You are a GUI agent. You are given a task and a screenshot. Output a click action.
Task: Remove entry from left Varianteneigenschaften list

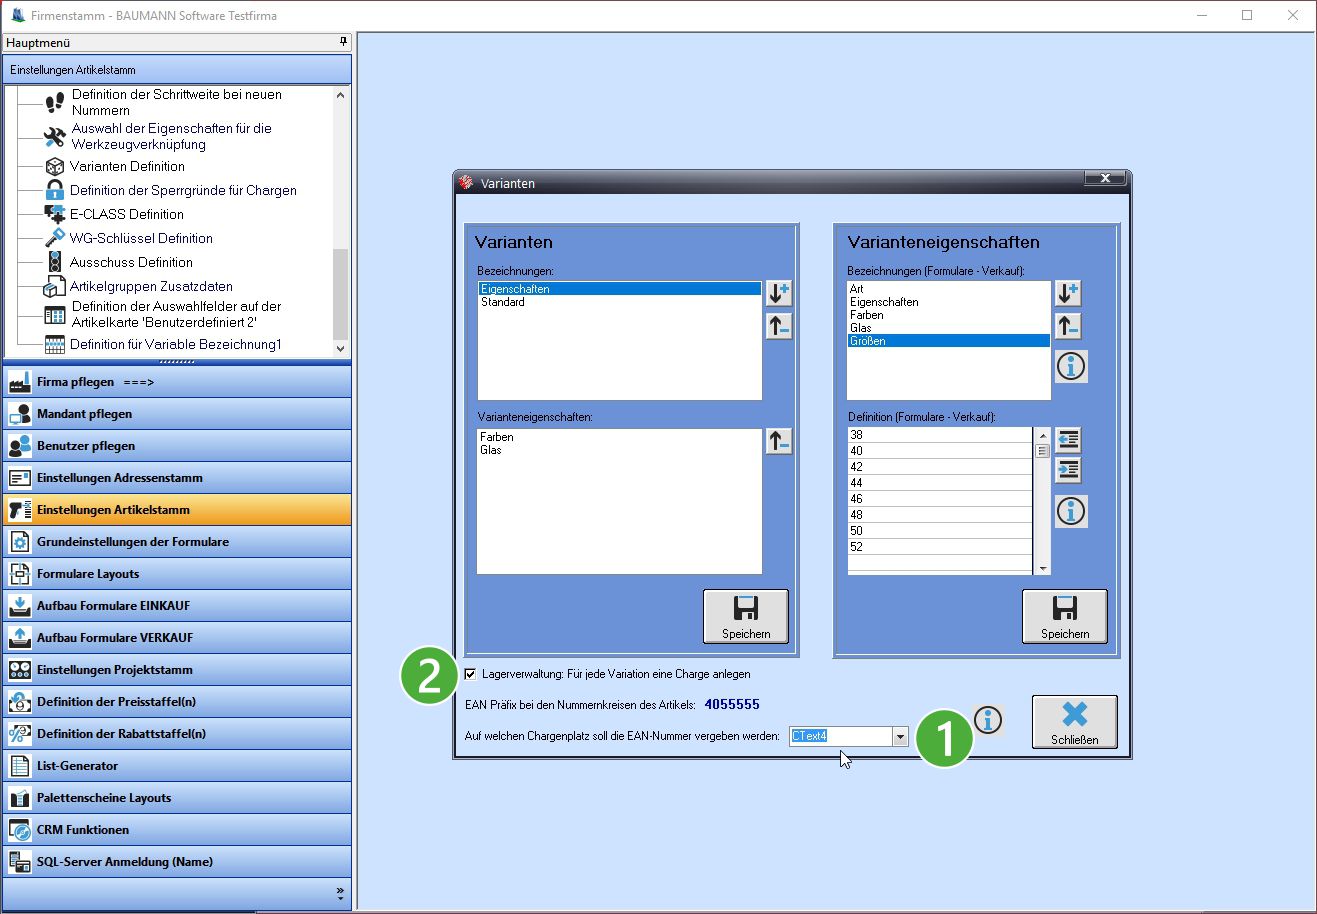pos(779,441)
